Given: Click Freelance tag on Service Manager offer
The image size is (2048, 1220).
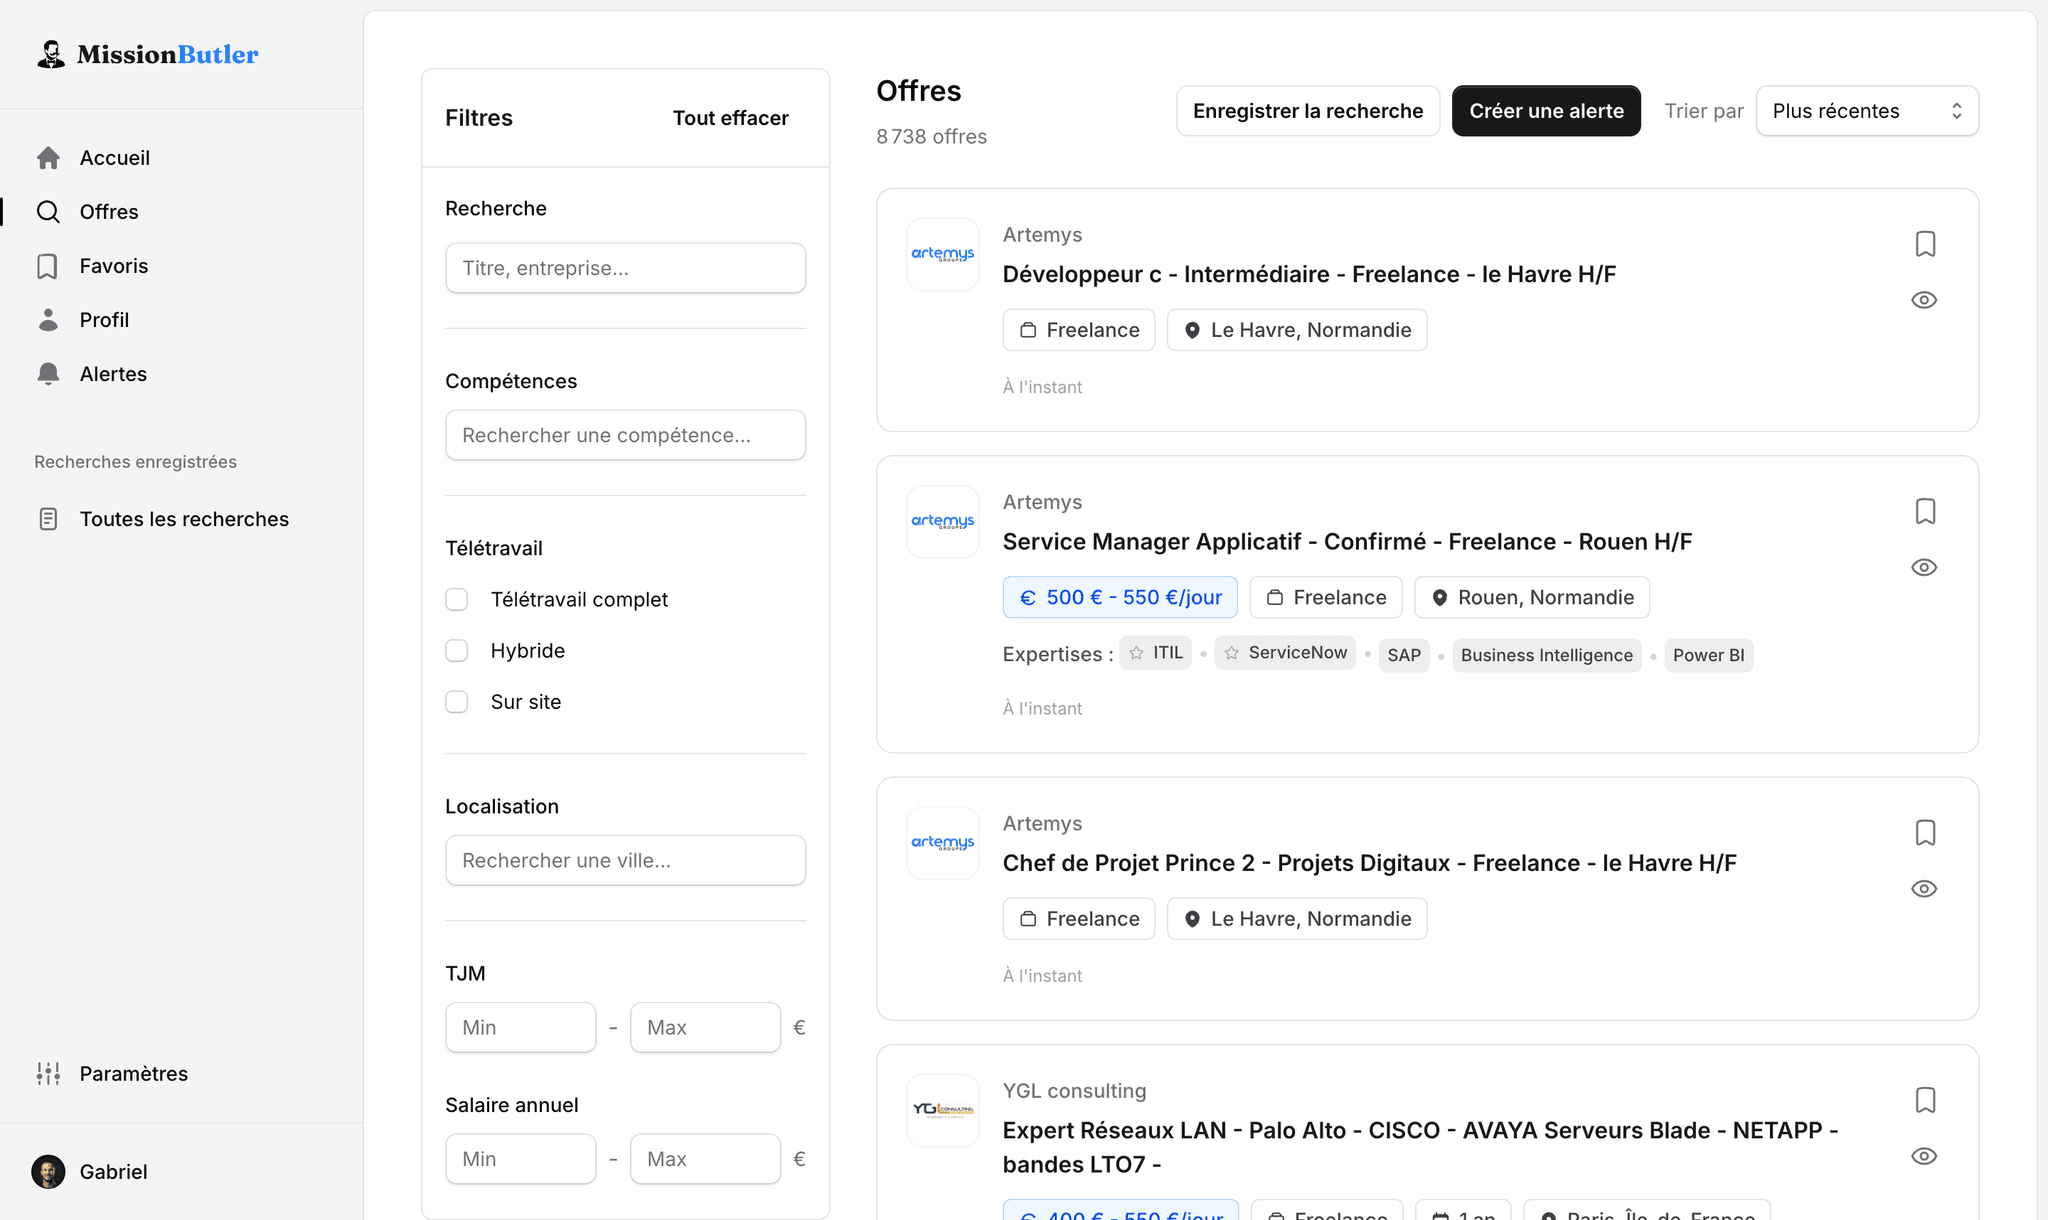Looking at the screenshot, I should tap(1326, 597).
